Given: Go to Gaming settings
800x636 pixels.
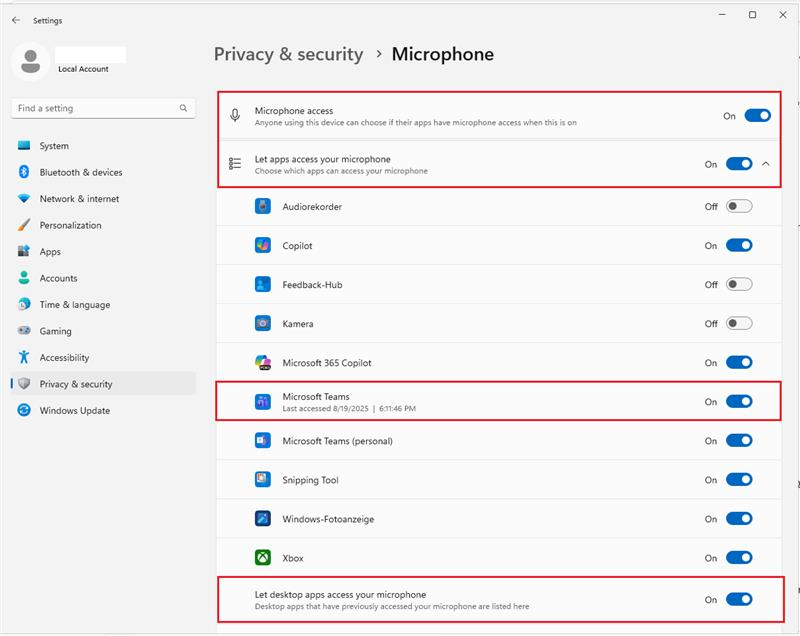Looking at the screenshot, I should click(103, 331).
